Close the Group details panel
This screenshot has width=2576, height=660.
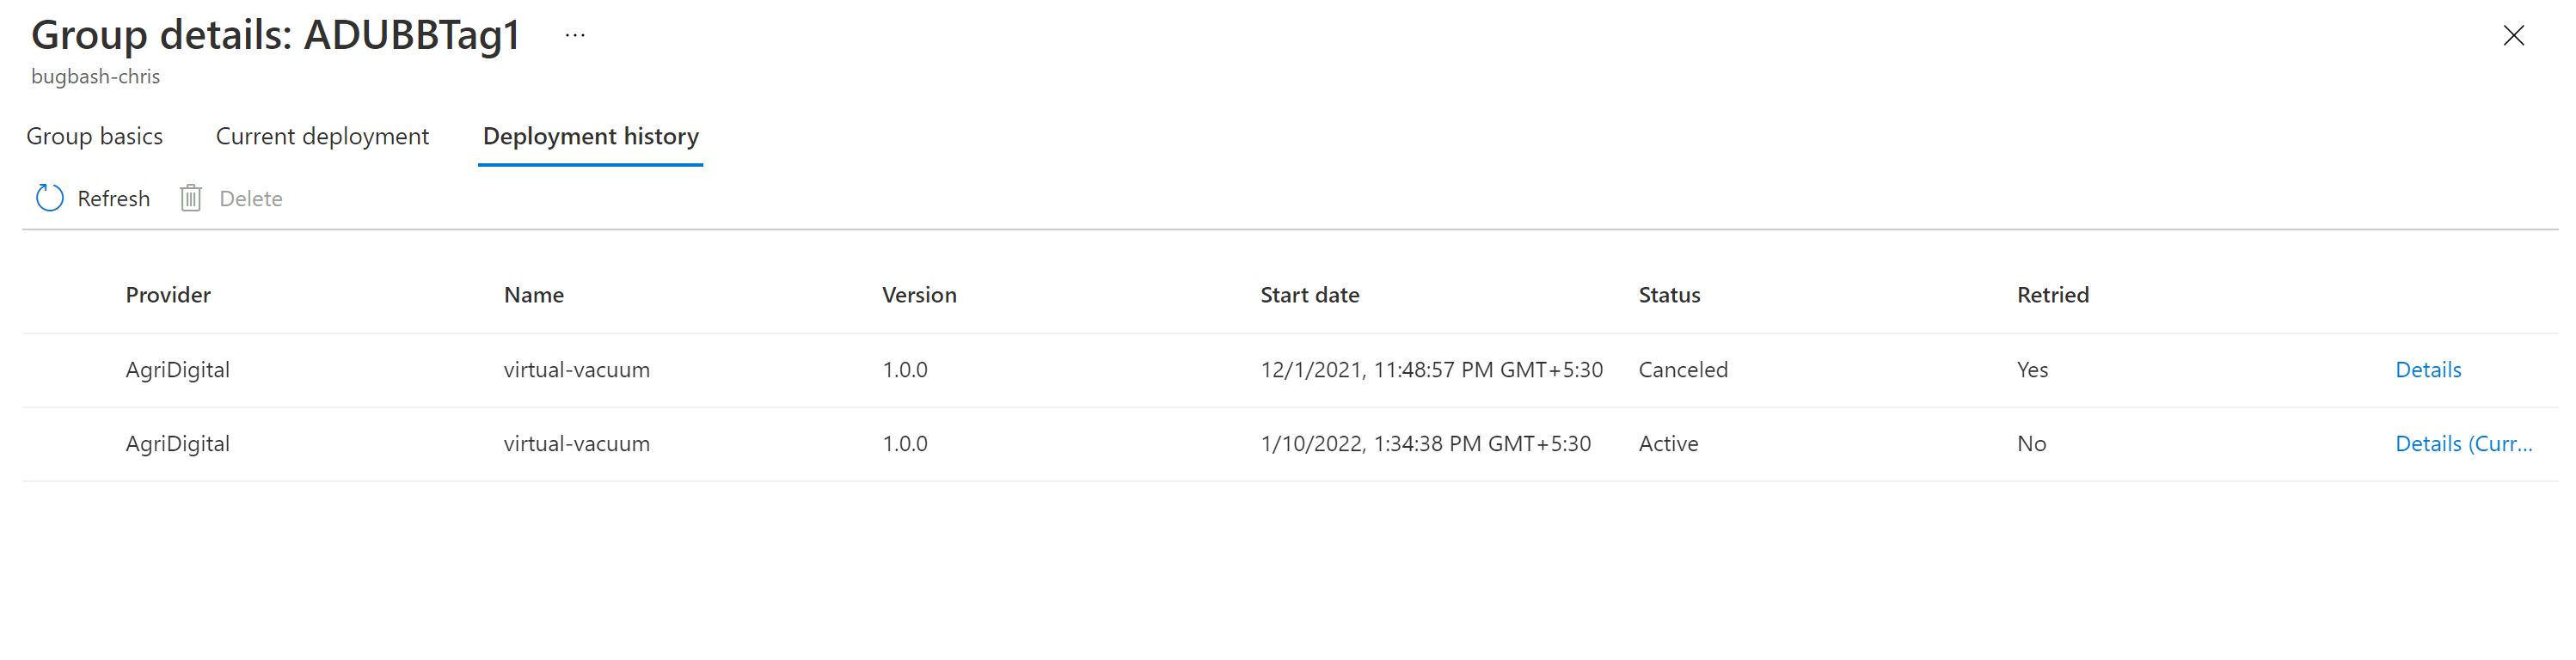[2513, 35]
